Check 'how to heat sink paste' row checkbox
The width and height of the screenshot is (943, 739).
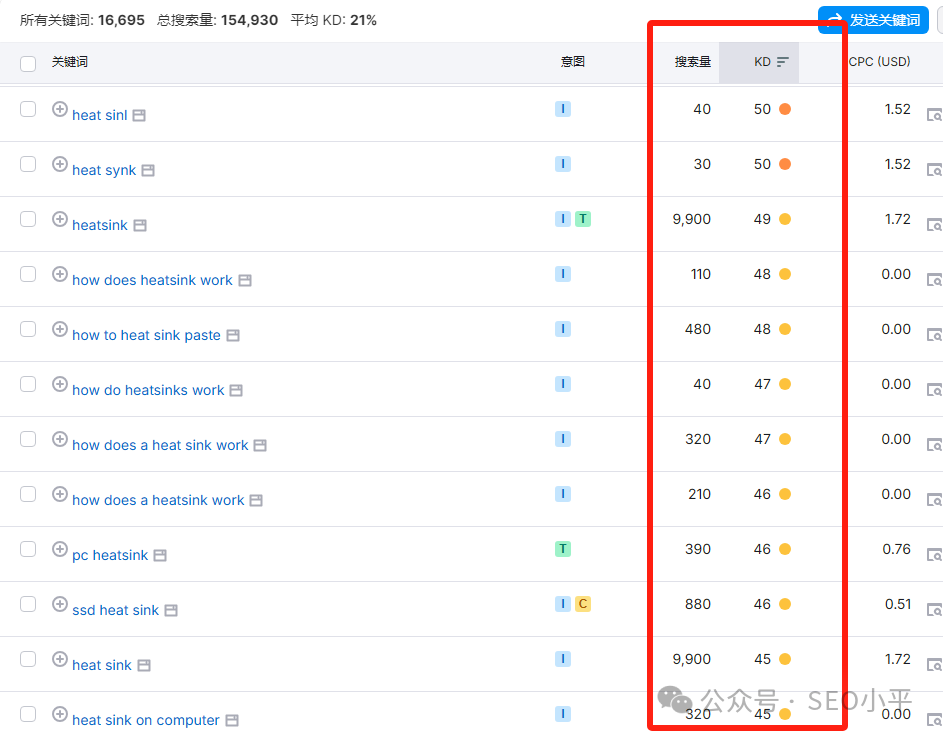[x=28, y=329]
